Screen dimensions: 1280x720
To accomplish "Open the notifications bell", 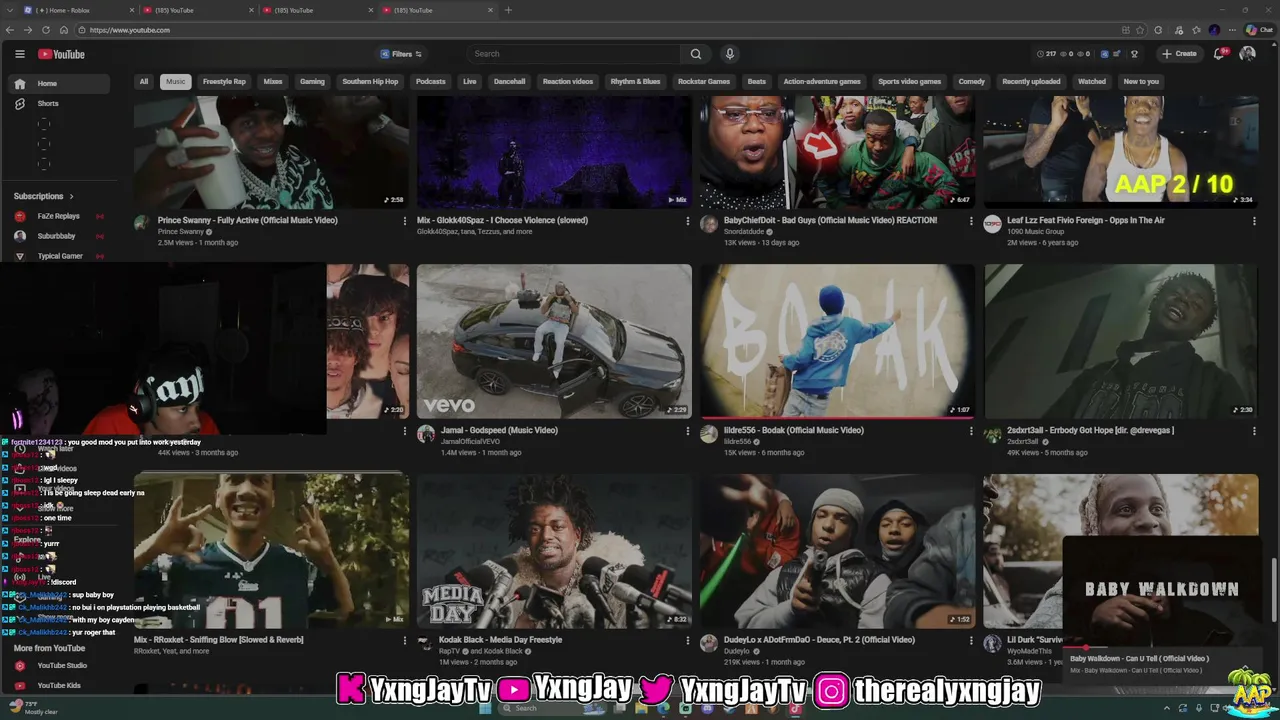I will tap(1219, 54).
